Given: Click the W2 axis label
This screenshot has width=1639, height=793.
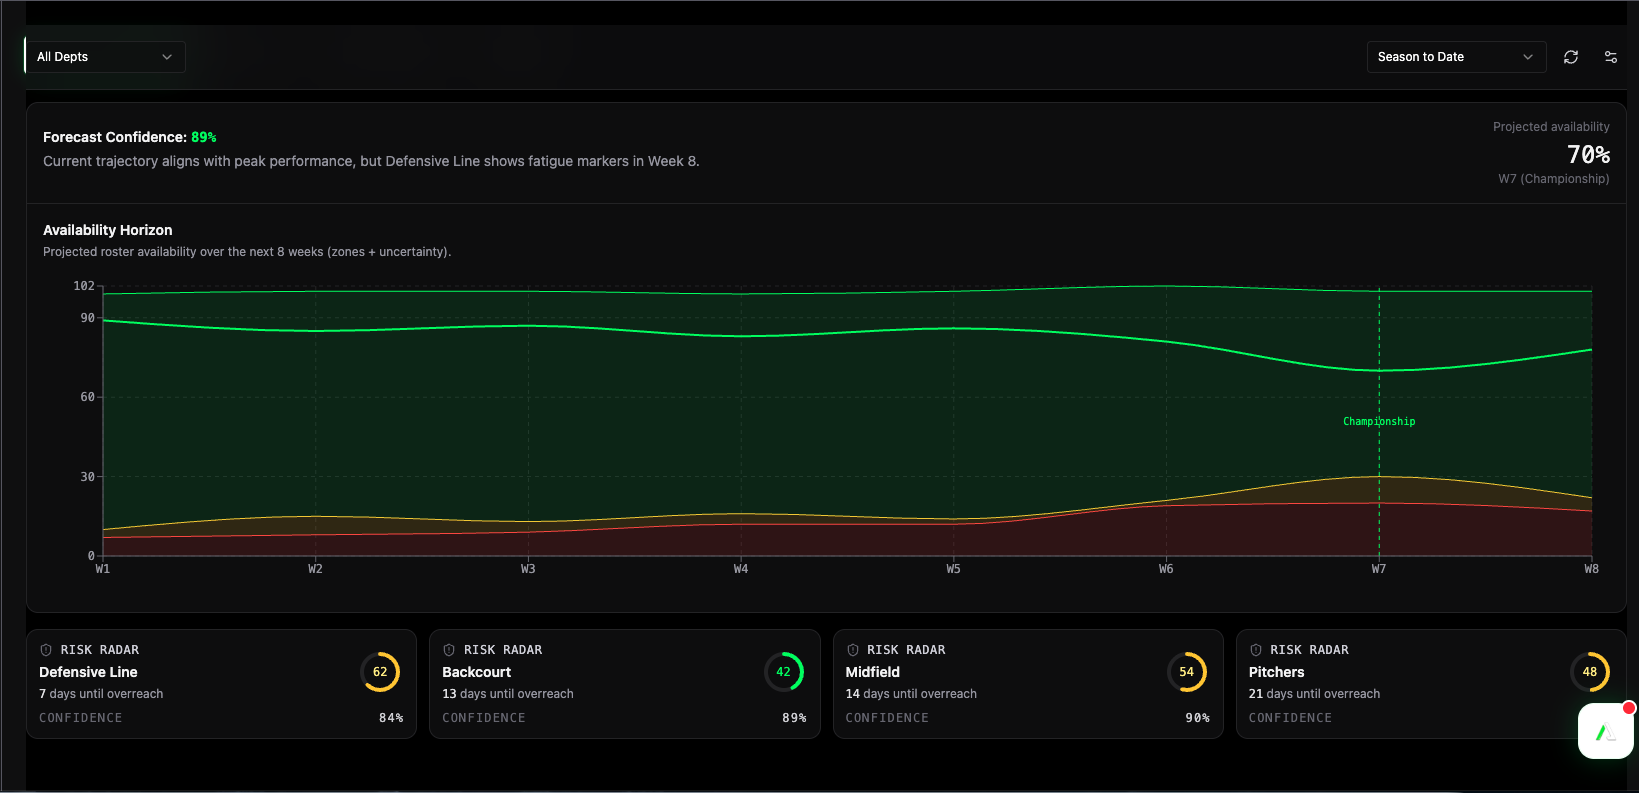Looking at the screenshot, I should pyautogui.click(x=315, y=569).
